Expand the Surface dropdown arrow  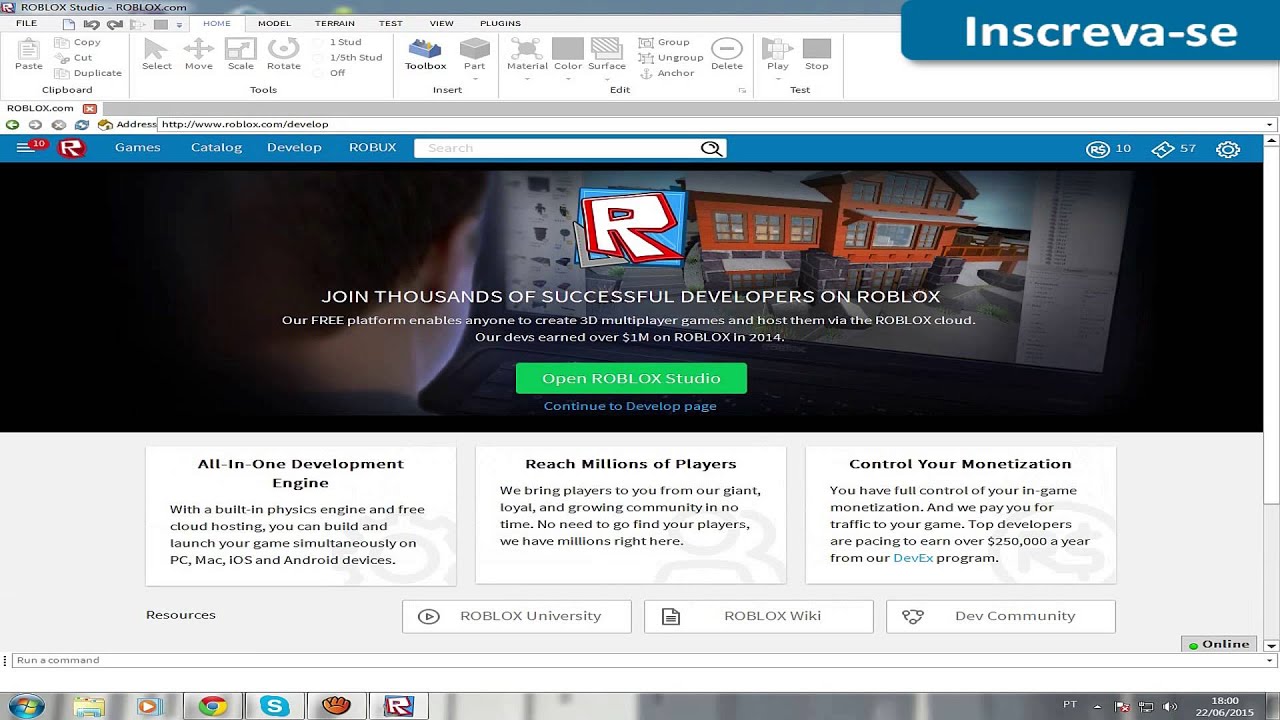606,78
